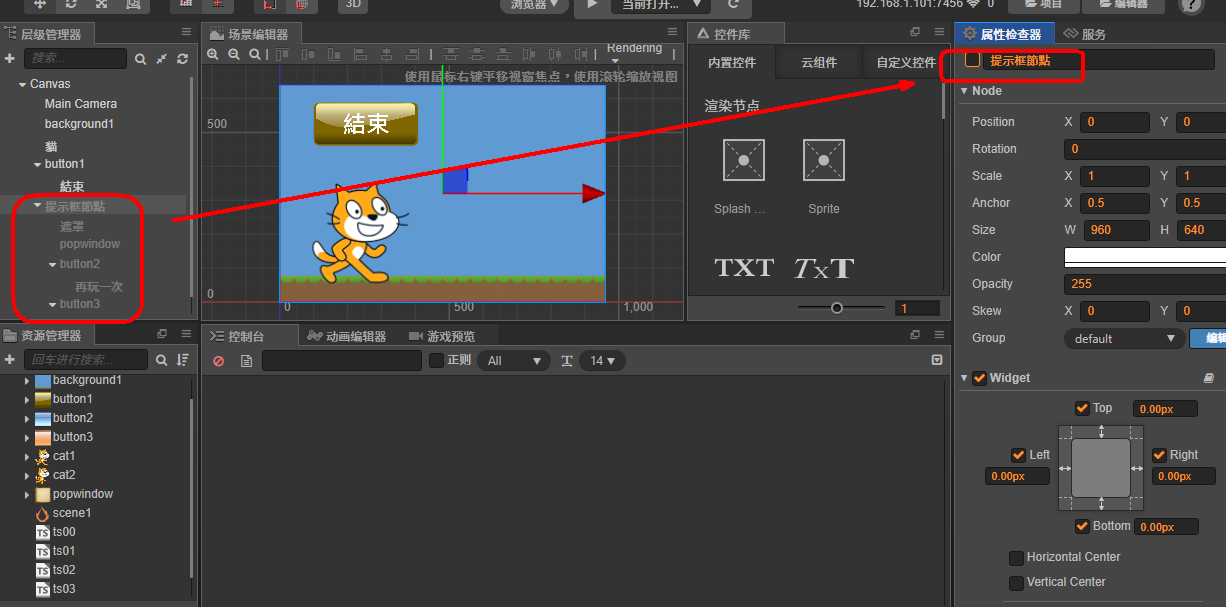Pop out the widget library panel icon
The height and width of the screenshot is (607, 1226).
915,32
